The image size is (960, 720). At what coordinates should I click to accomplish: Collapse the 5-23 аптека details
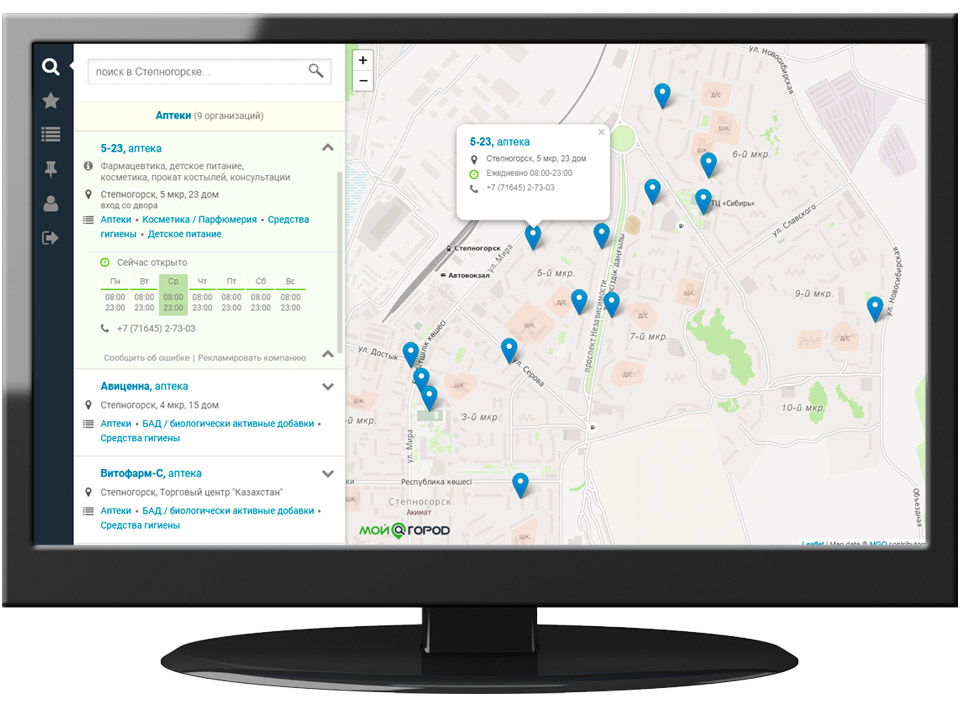click(x=328, y=148)
